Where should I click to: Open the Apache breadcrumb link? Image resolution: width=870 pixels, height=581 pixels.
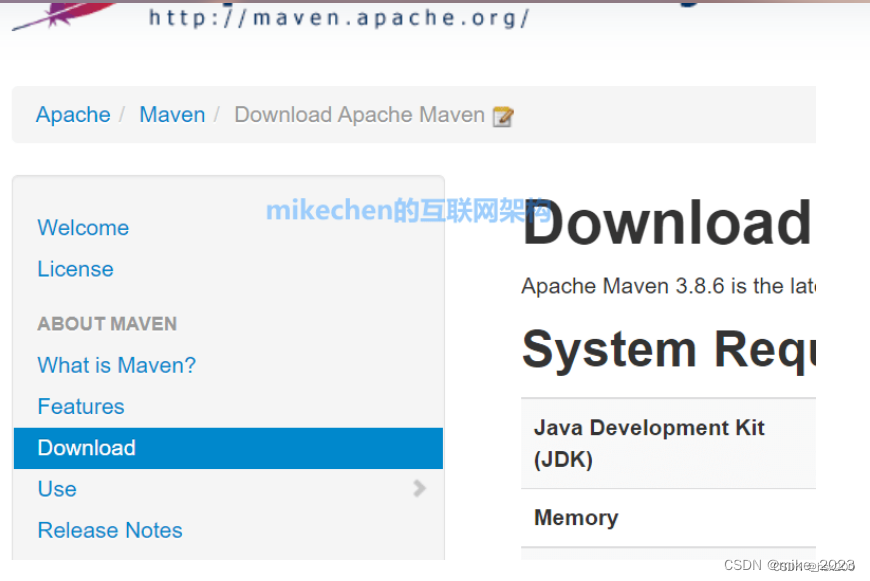click(x=72, y=115)
